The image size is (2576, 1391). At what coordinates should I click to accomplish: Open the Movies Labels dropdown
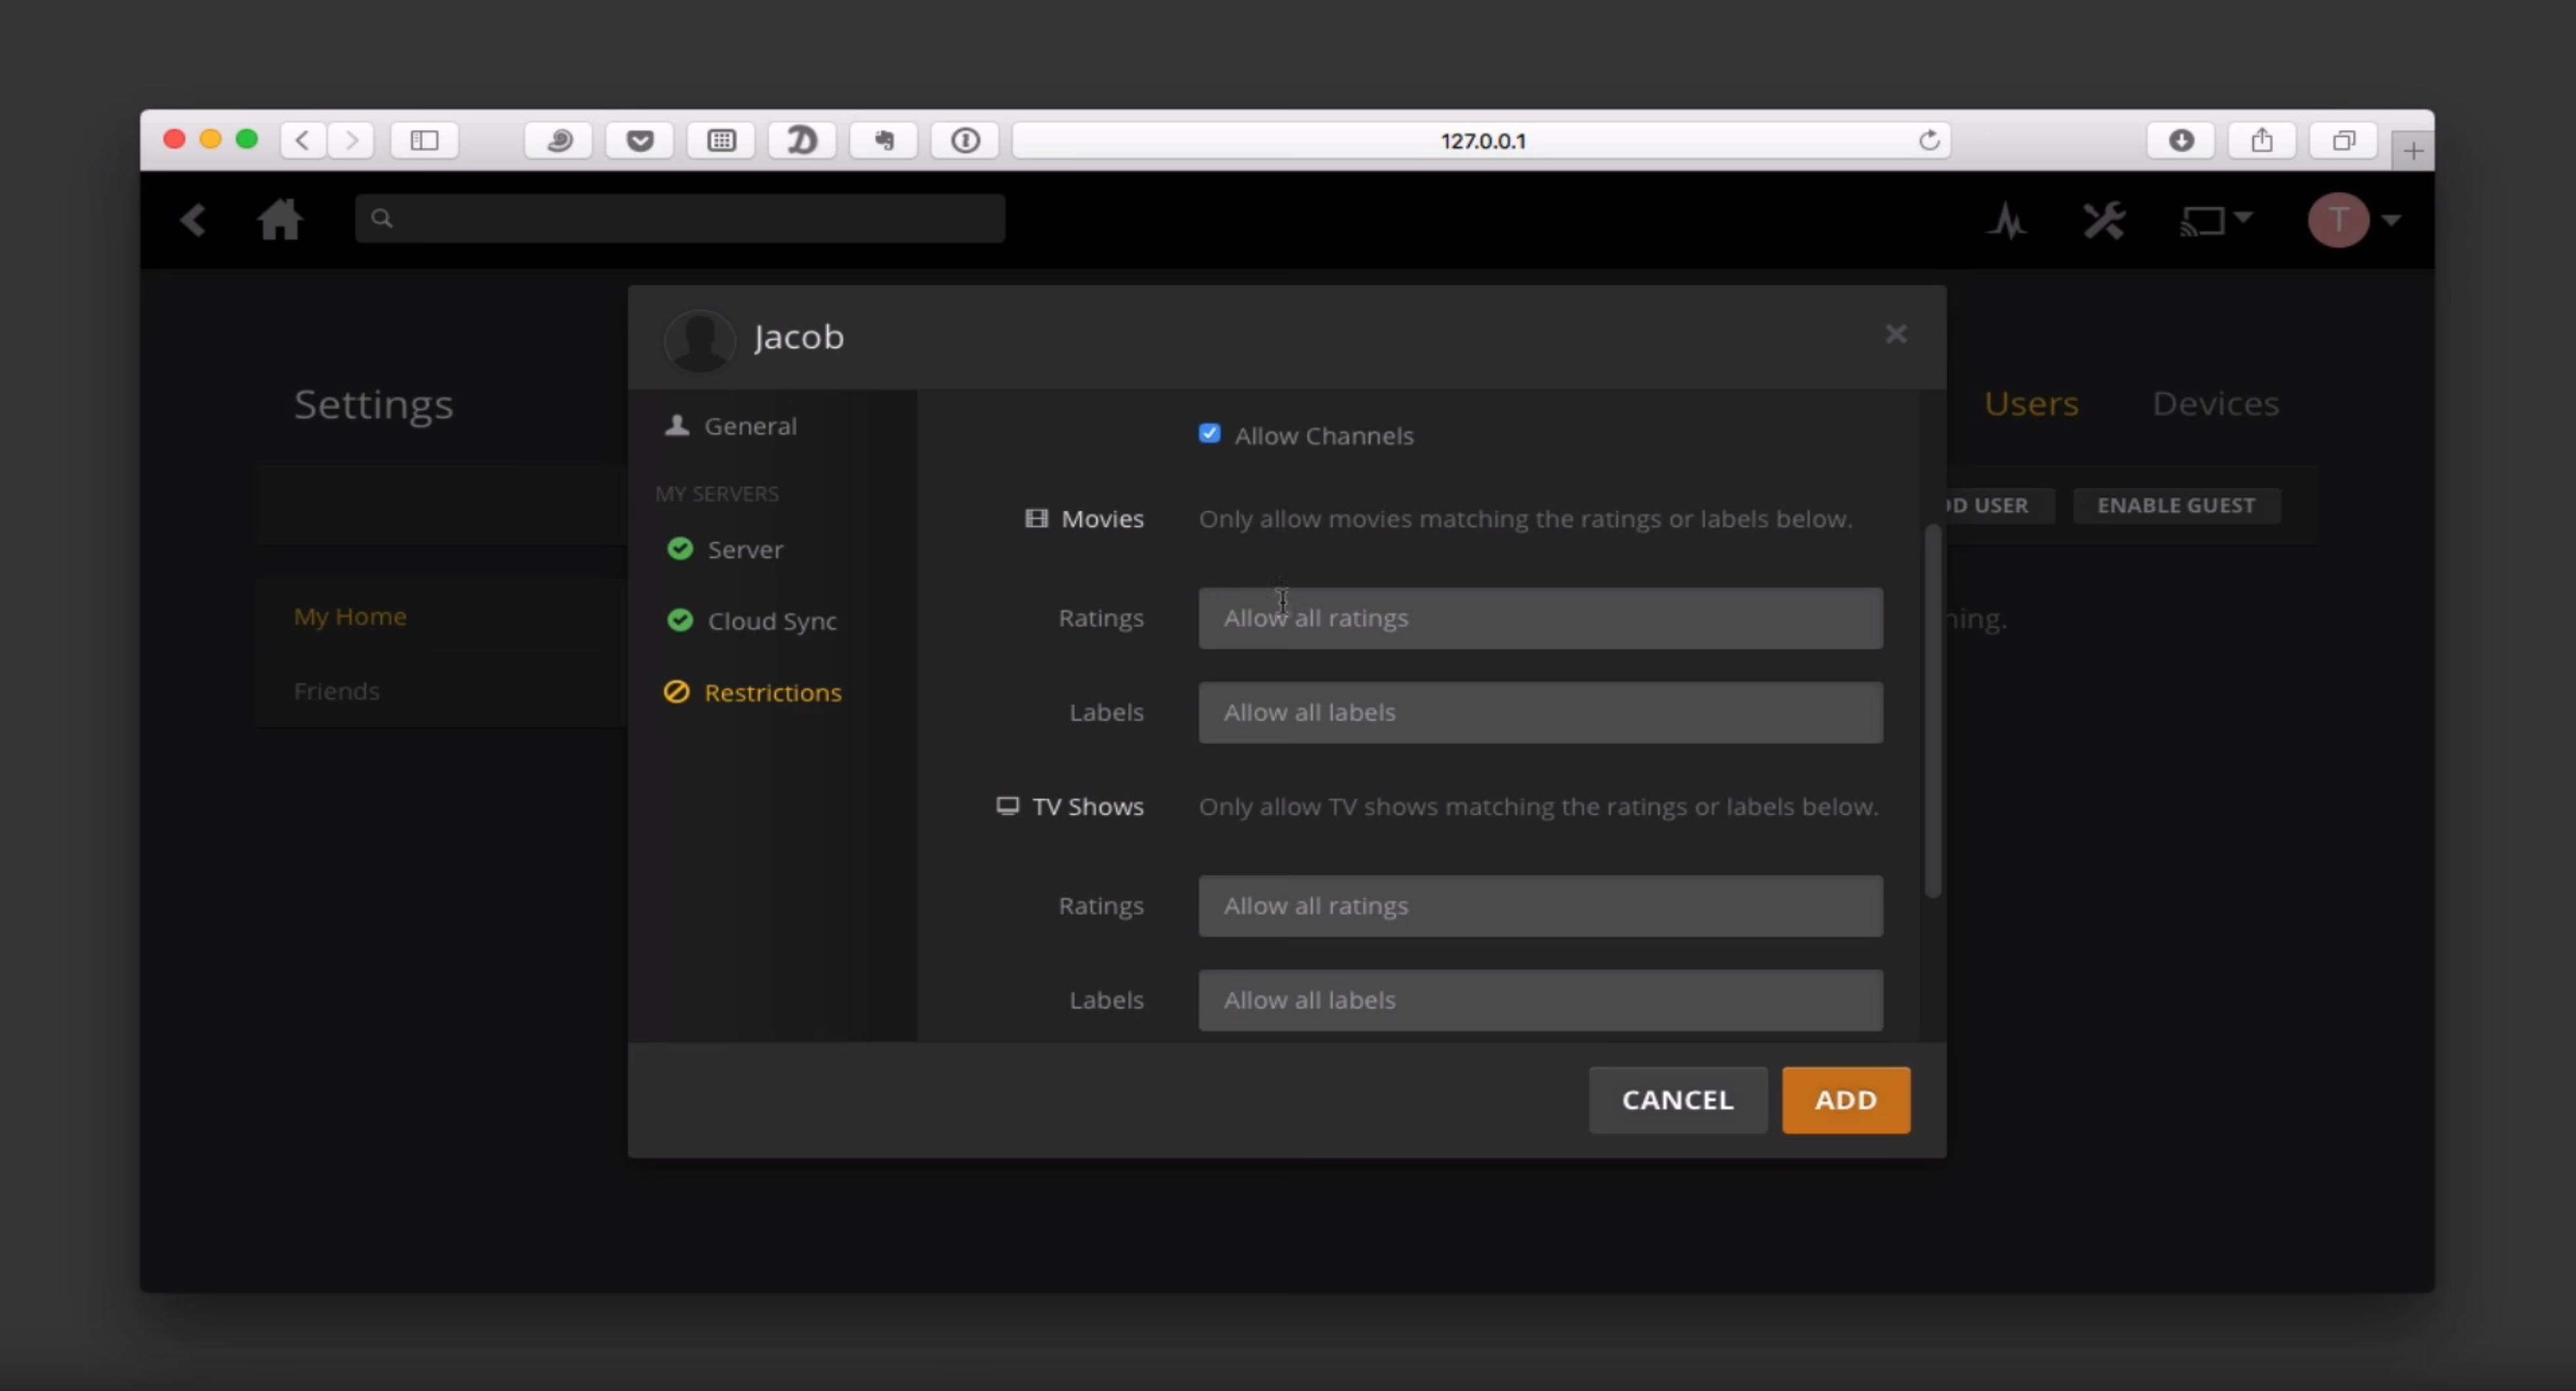[x=1540, y=713]
